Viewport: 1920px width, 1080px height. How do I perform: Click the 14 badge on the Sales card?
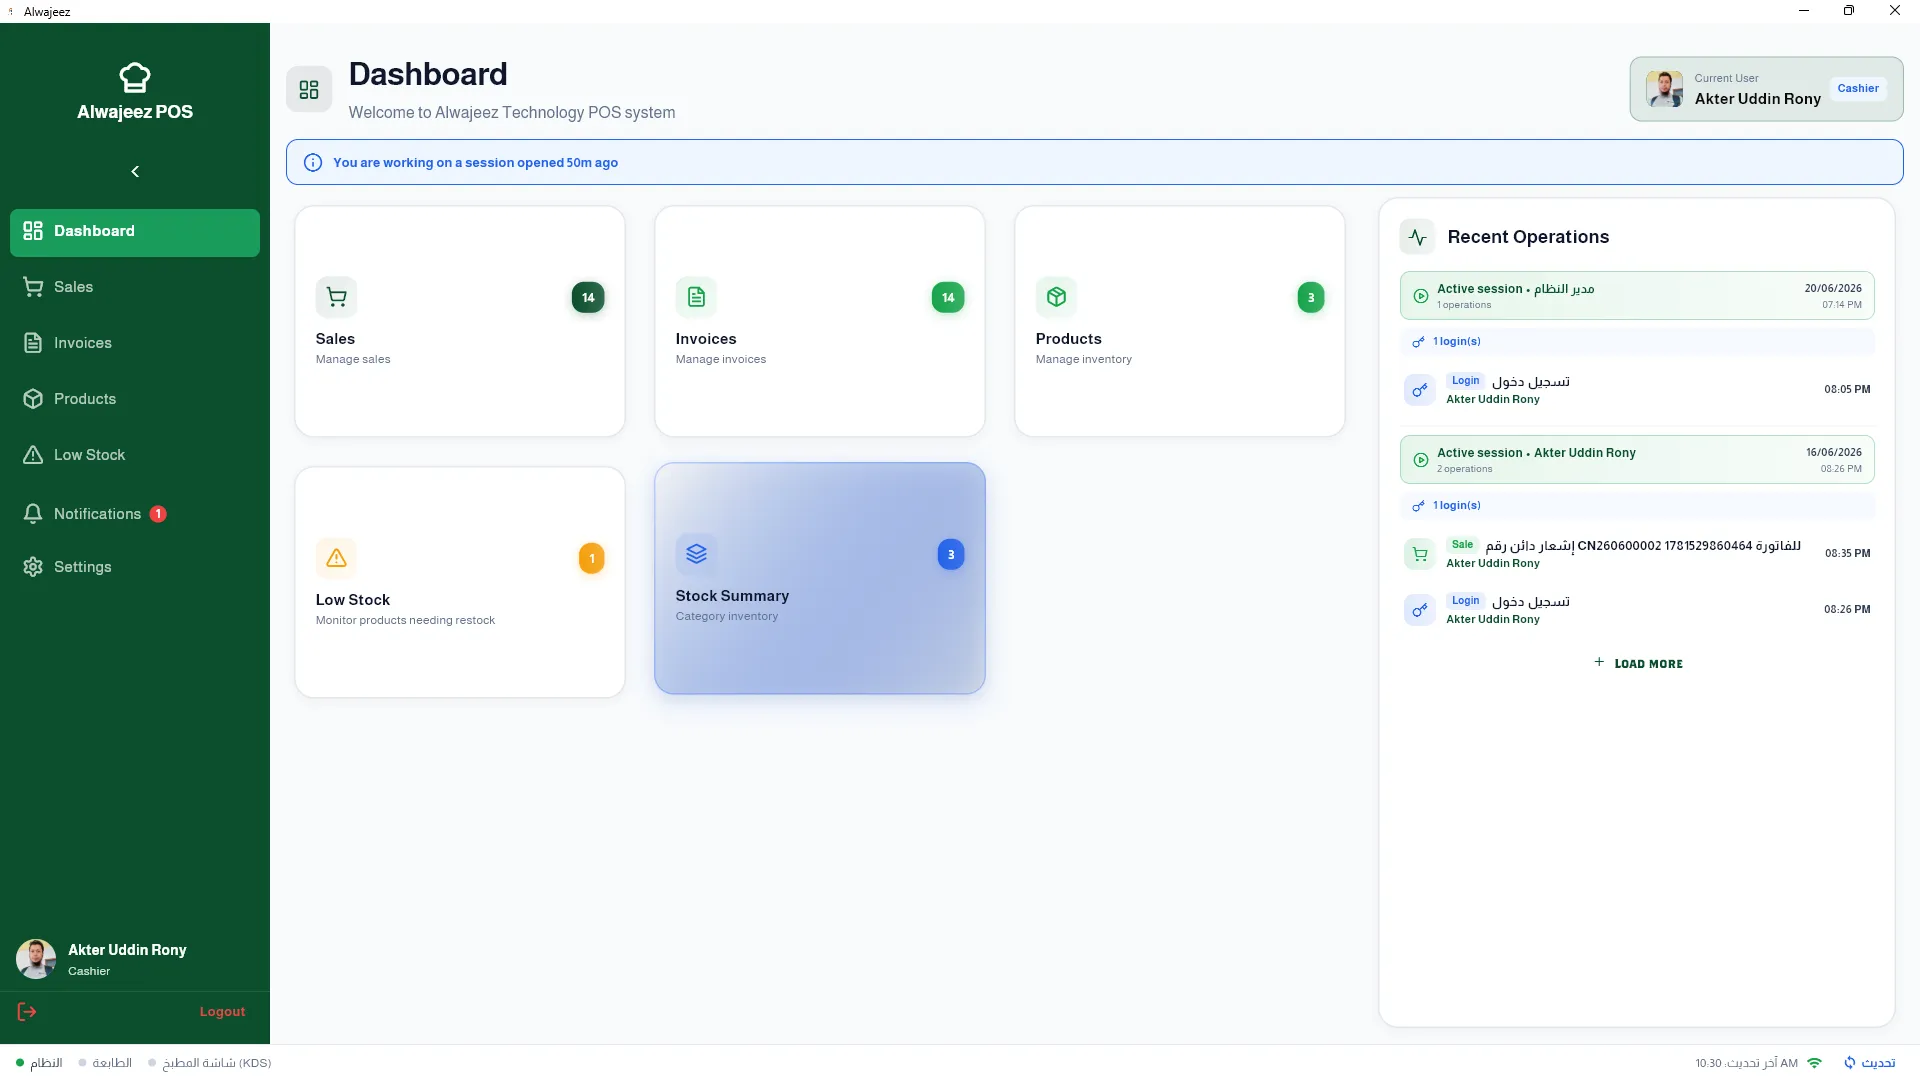[x=588, y=298]
